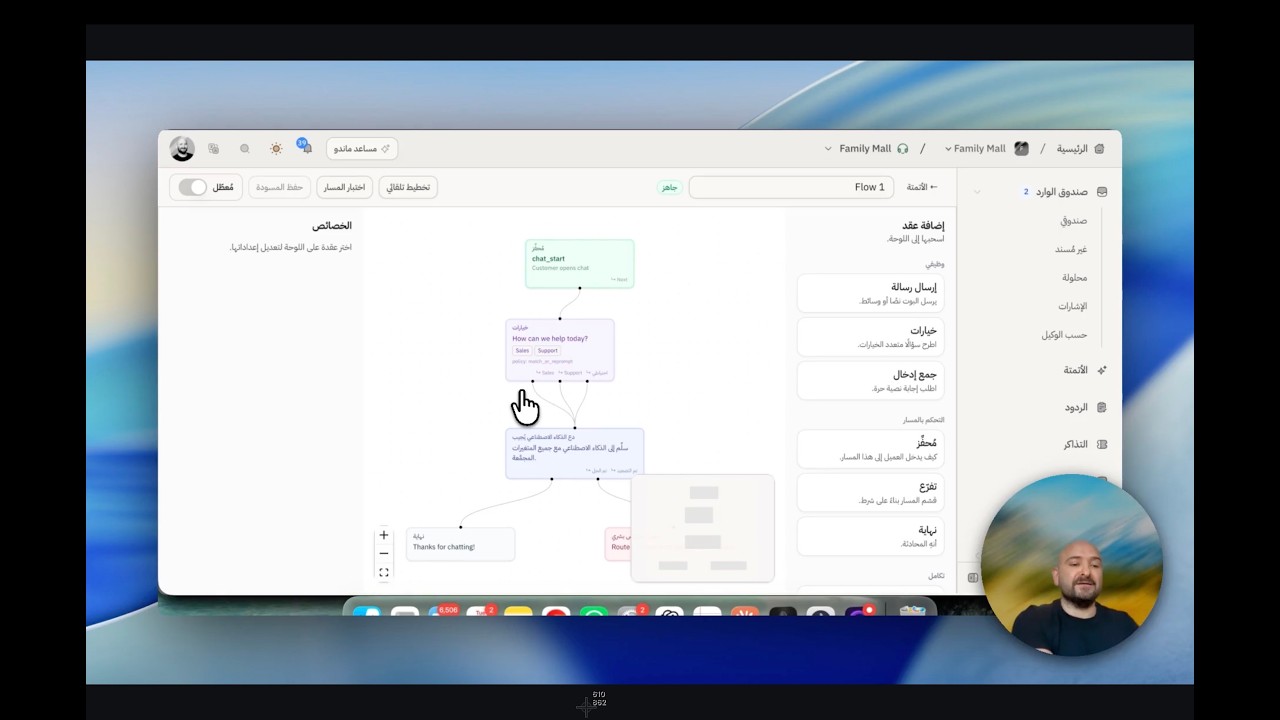Screen dimensions: 1280x720
Task: Open notifications bell showing 39
Action: coord(304,147)
